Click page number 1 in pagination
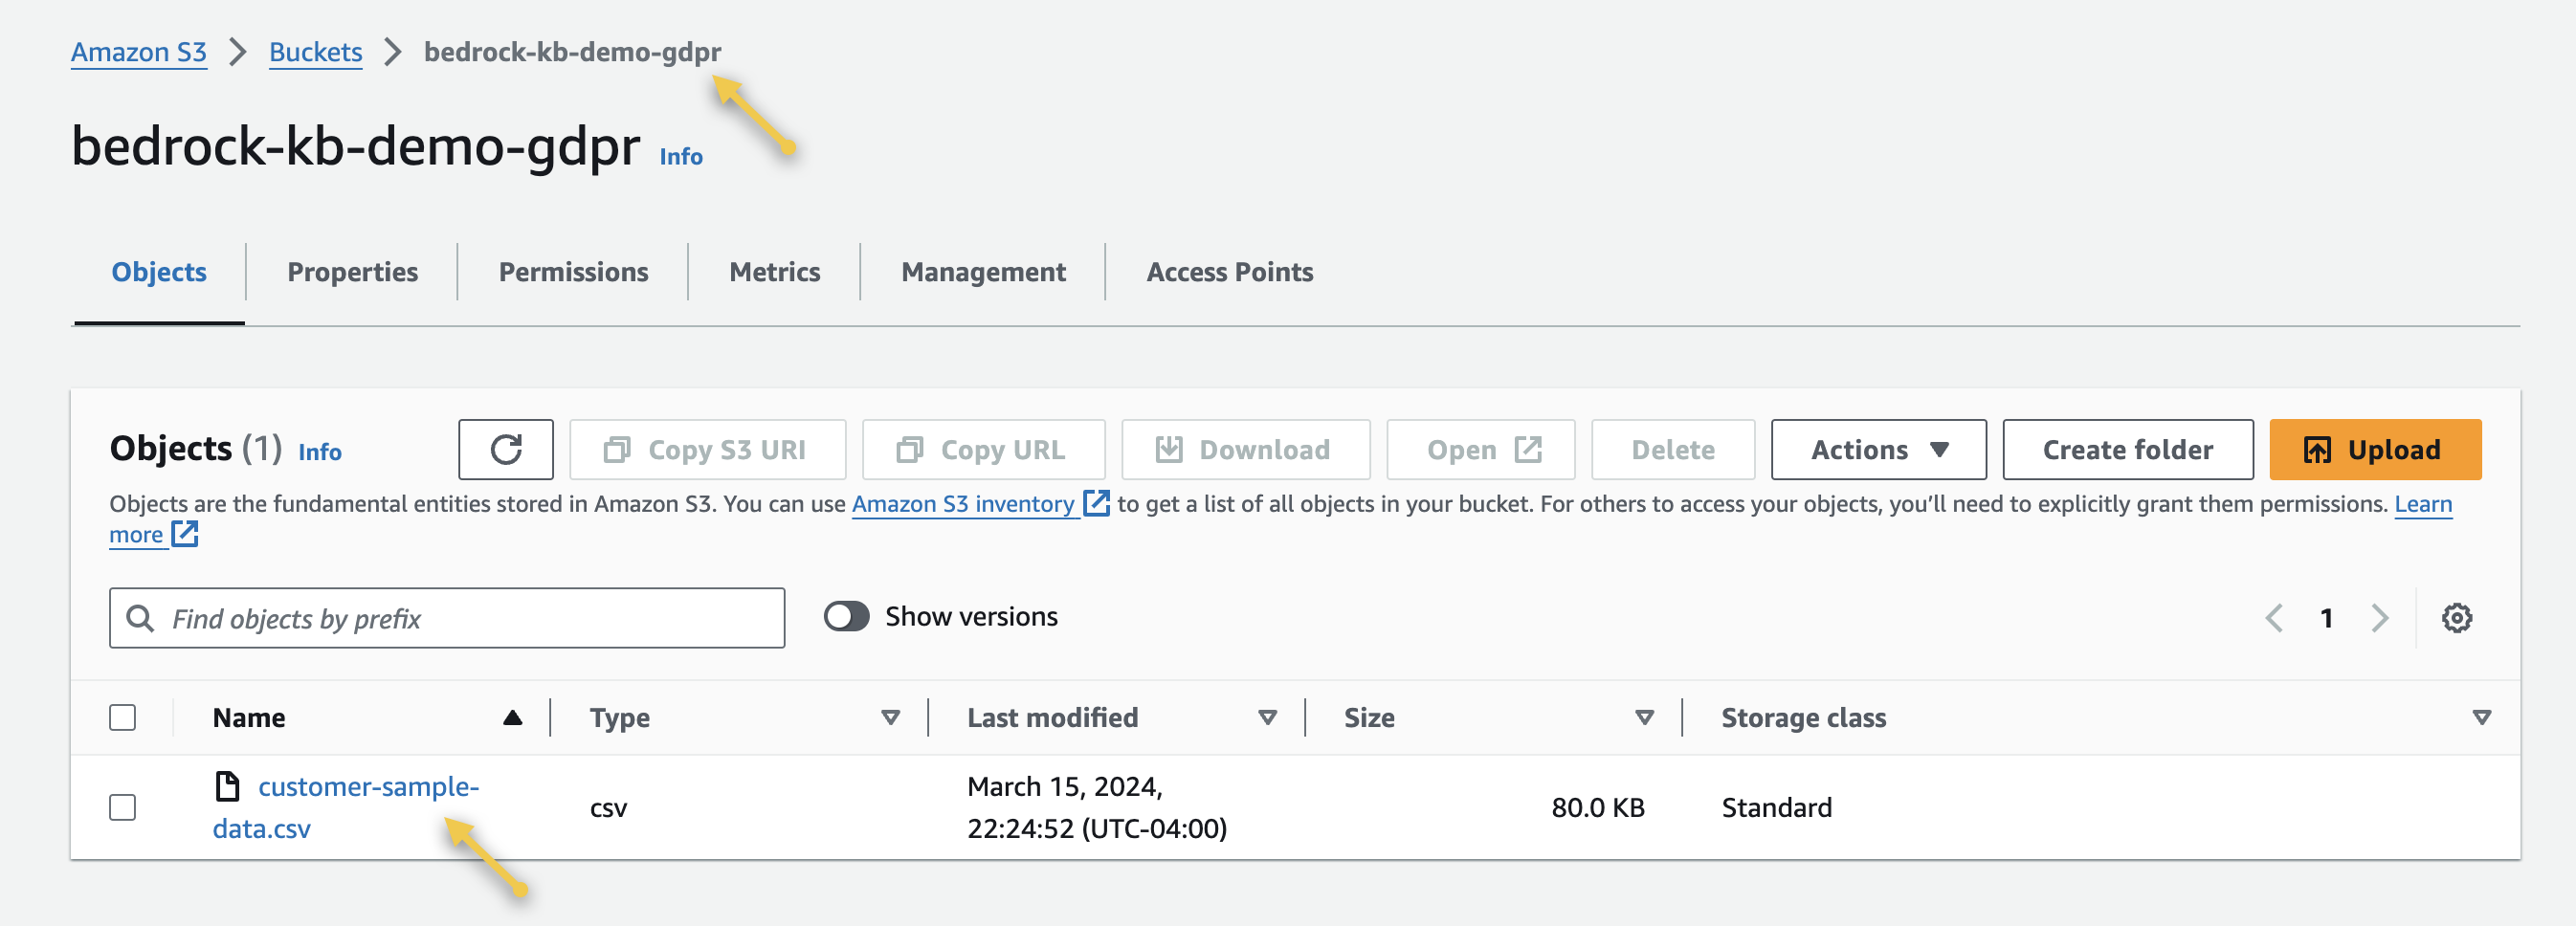 (2327, 618)
